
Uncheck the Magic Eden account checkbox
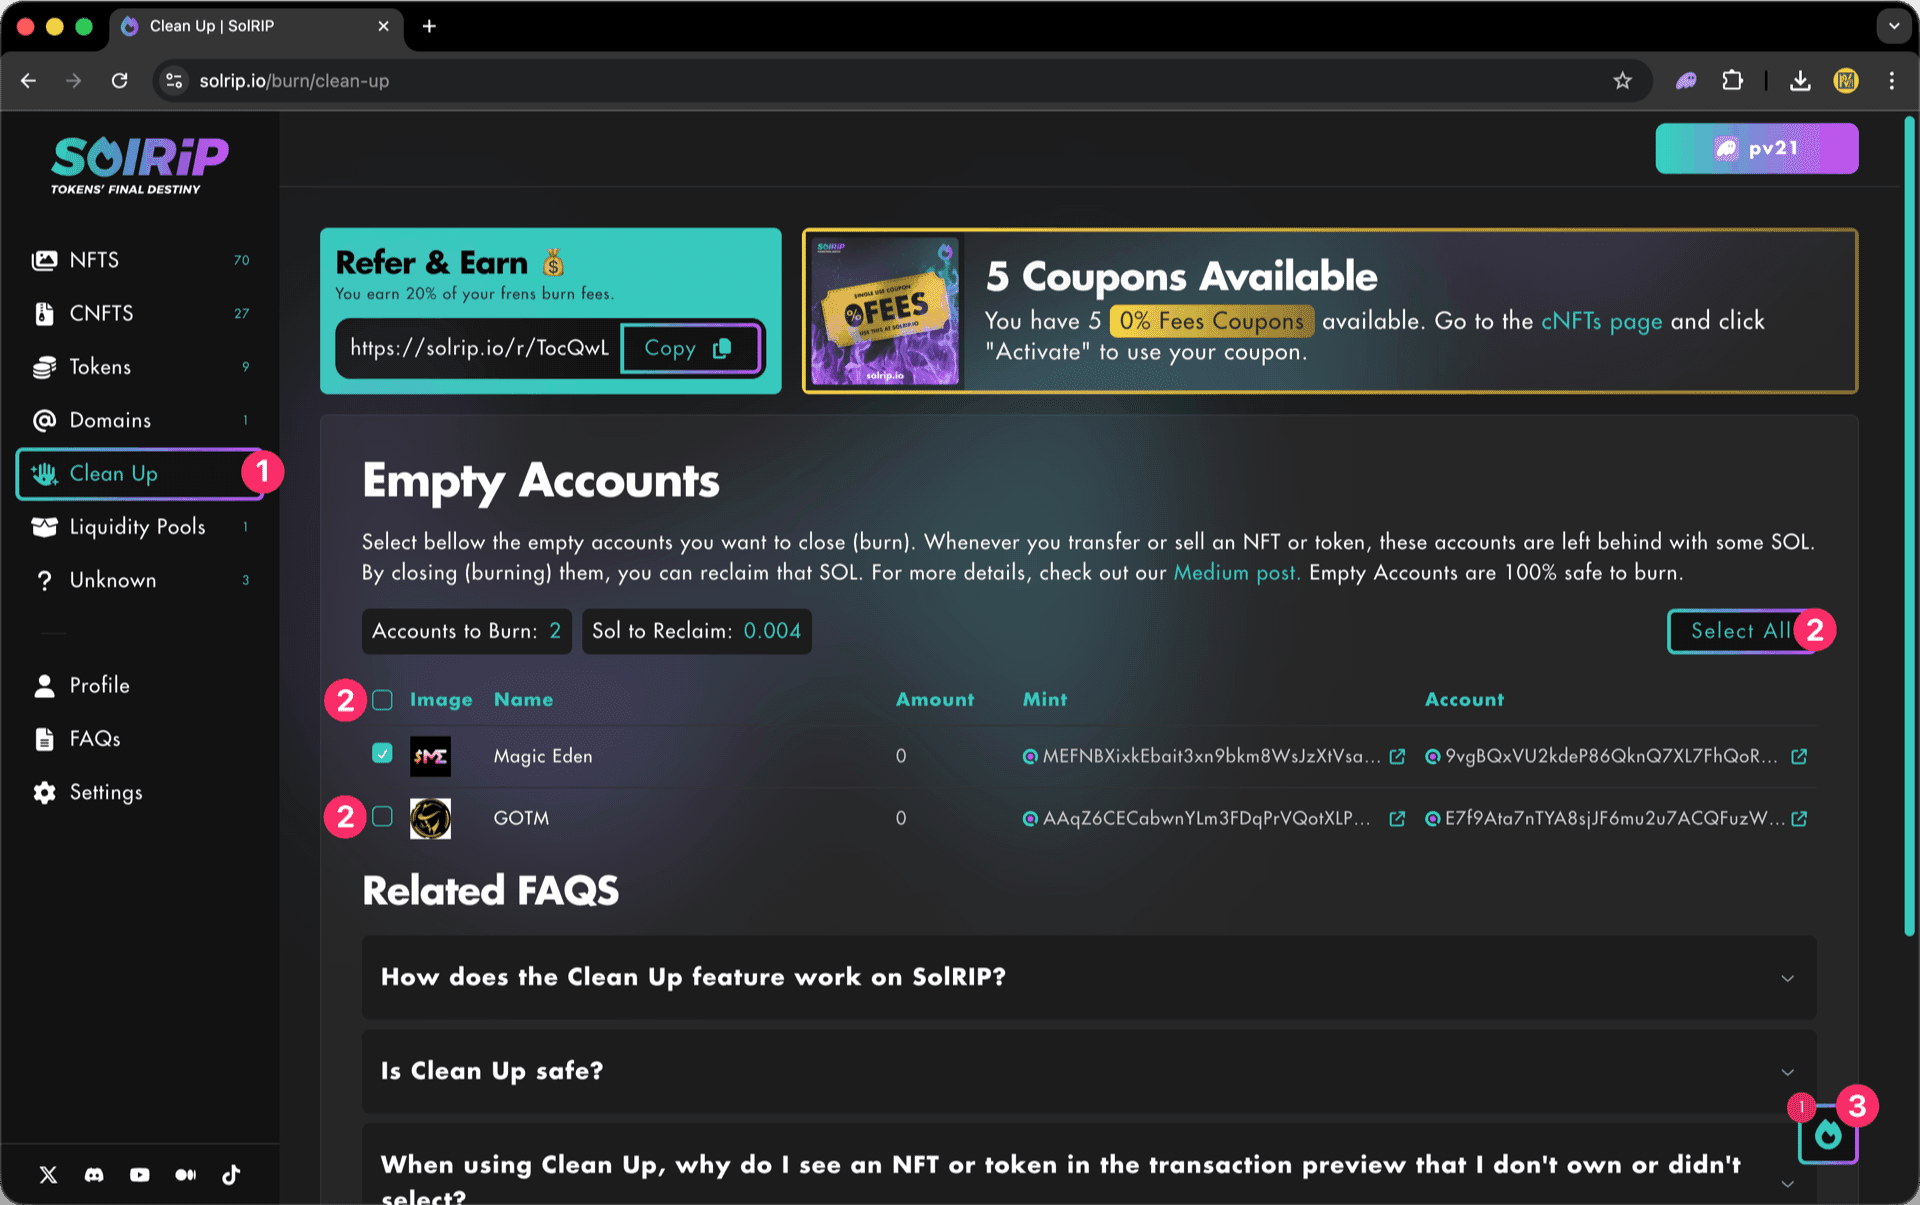[x=382, y=753]
